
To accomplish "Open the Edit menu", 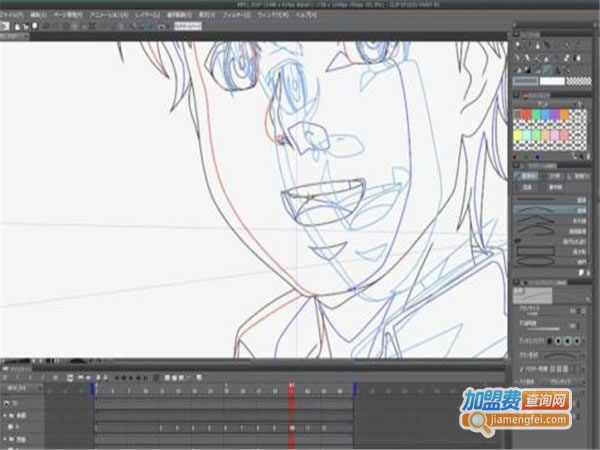I will 38,15.
